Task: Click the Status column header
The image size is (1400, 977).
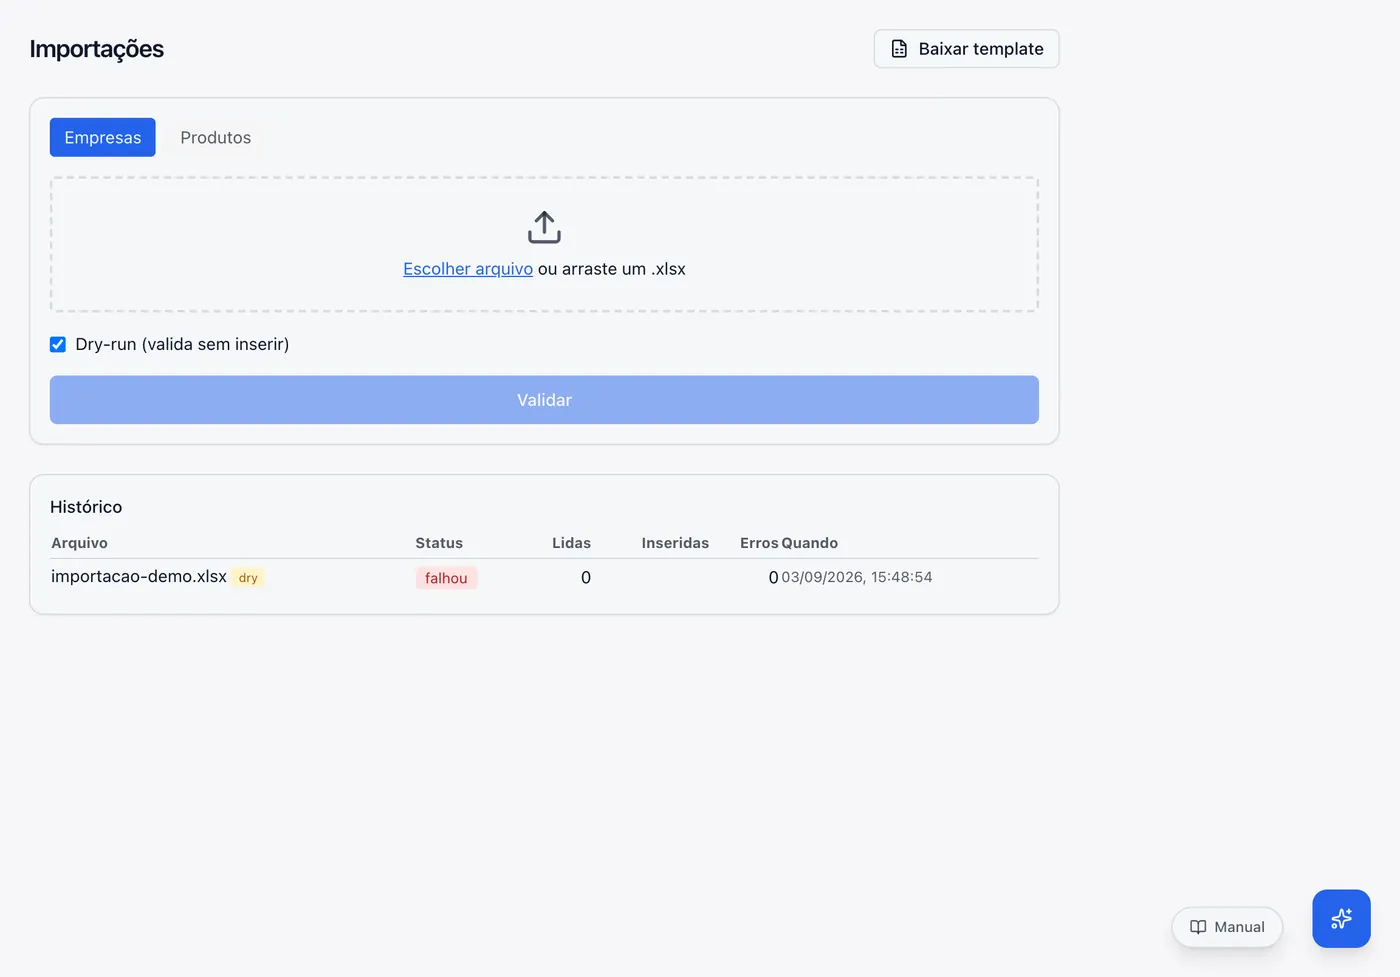Action: coord(439,543)
